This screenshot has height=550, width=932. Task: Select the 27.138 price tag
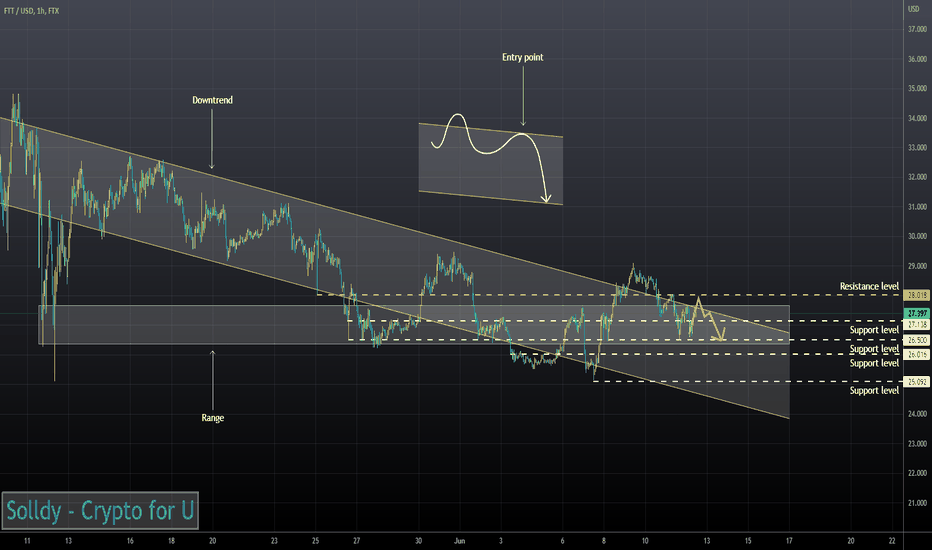(917, 325)
